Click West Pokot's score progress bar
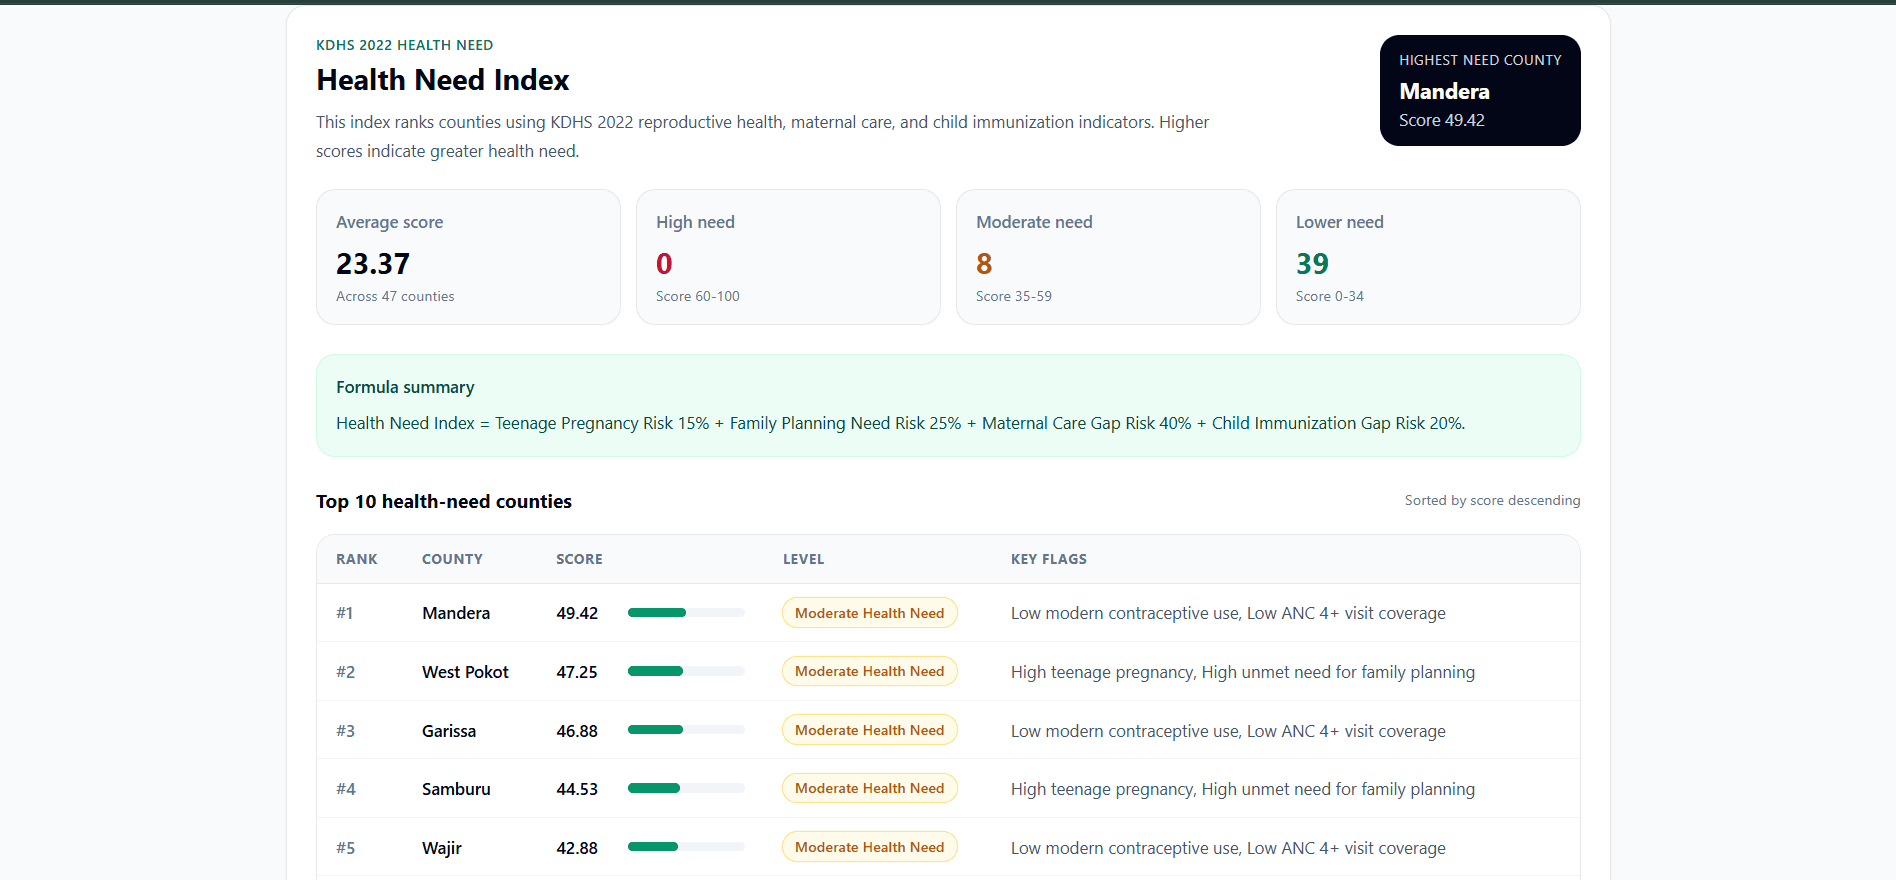 click(x=686, y=671)
